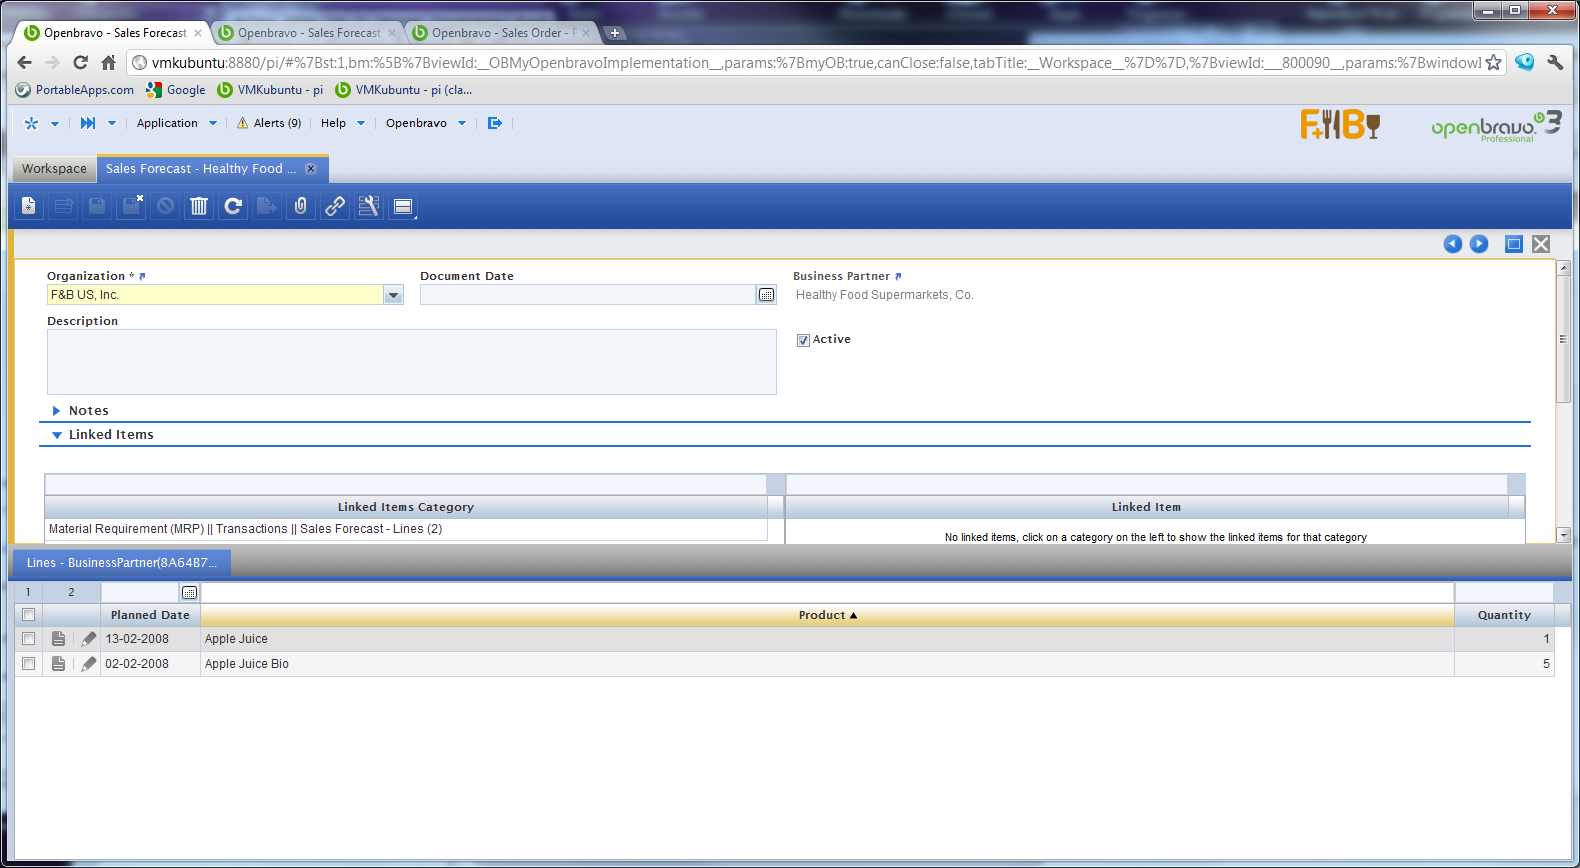Open dropdown arrow beside quick launch icon
The width and height of the screenshot is (1580, 868).
[x=112, y=124]
